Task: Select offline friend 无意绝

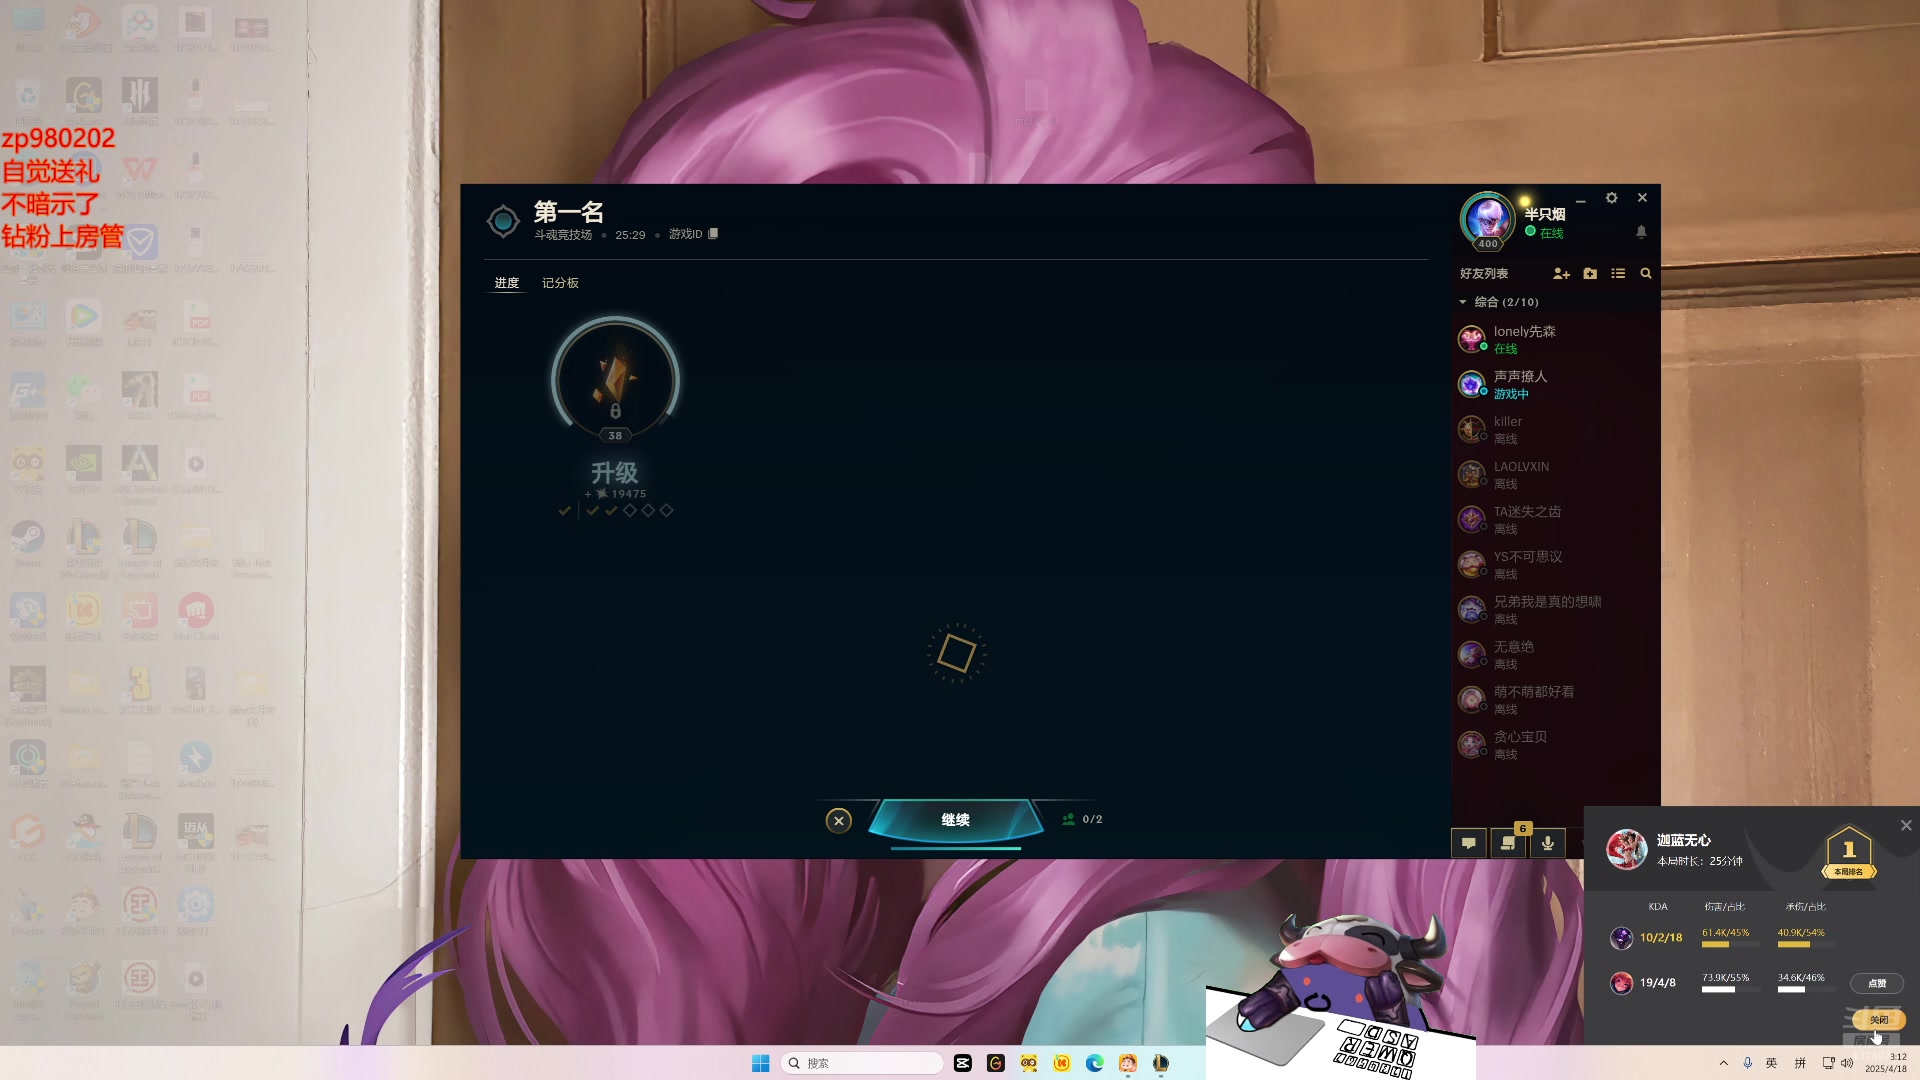Action: (x=1555, y=655)
